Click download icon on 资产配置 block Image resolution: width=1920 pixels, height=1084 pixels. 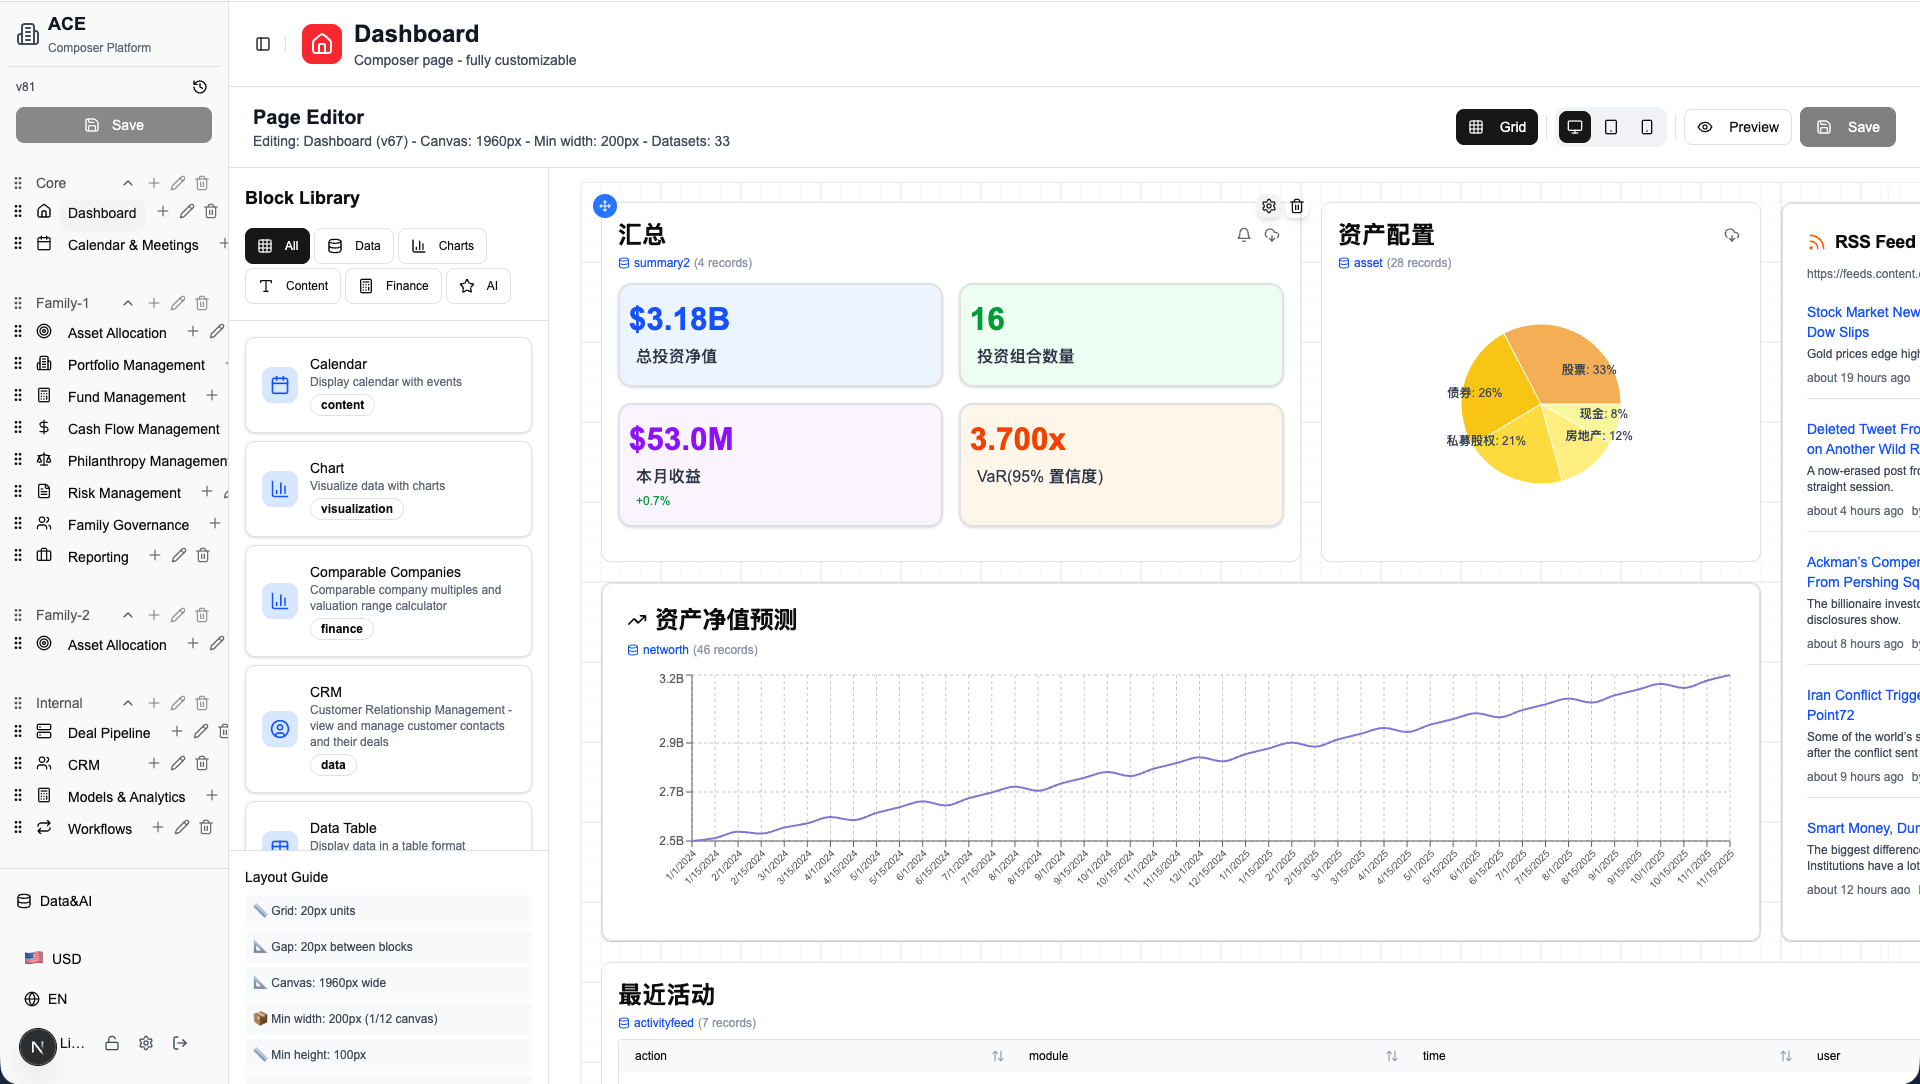[x=1731, y=235]
